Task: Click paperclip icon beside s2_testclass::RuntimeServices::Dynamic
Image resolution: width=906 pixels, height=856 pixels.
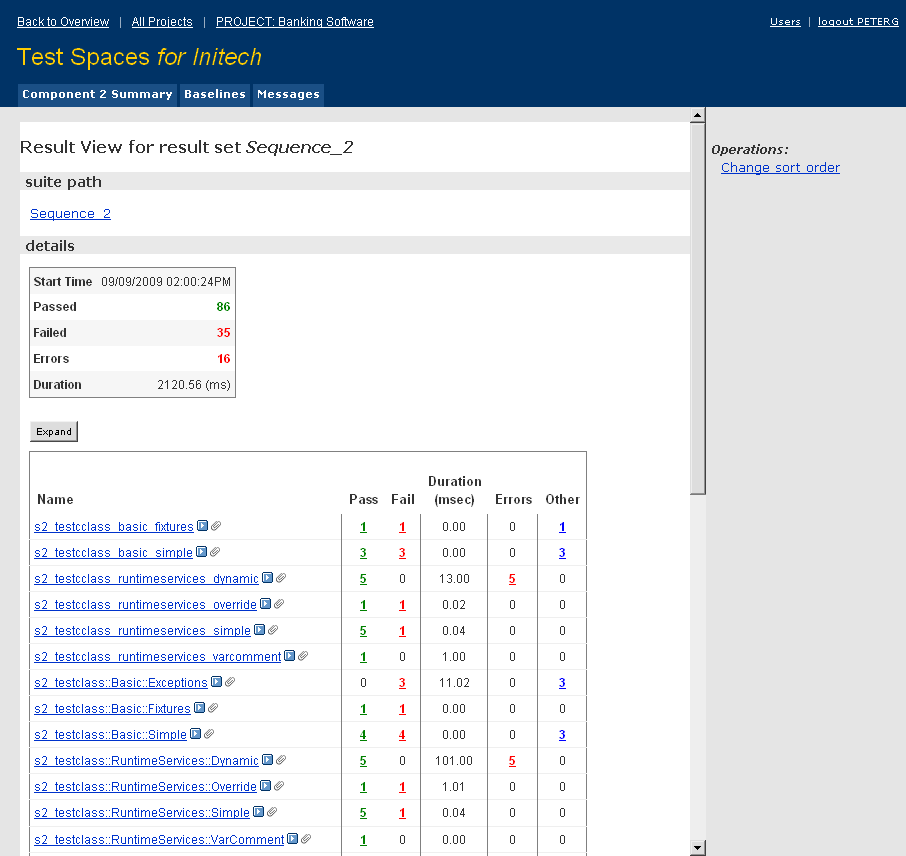Action: pyautogui.click(x=281, y=760)
